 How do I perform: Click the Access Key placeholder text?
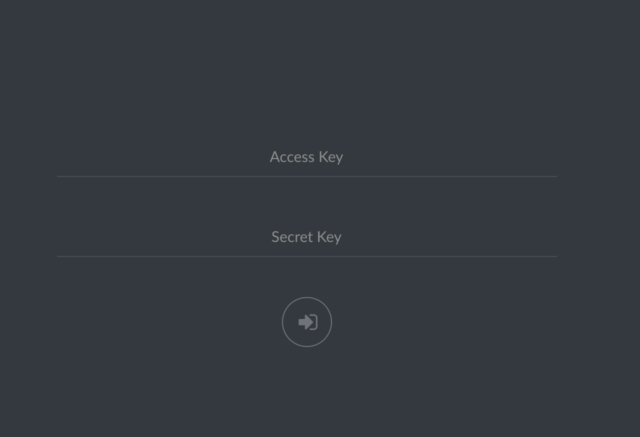[307, 157]
